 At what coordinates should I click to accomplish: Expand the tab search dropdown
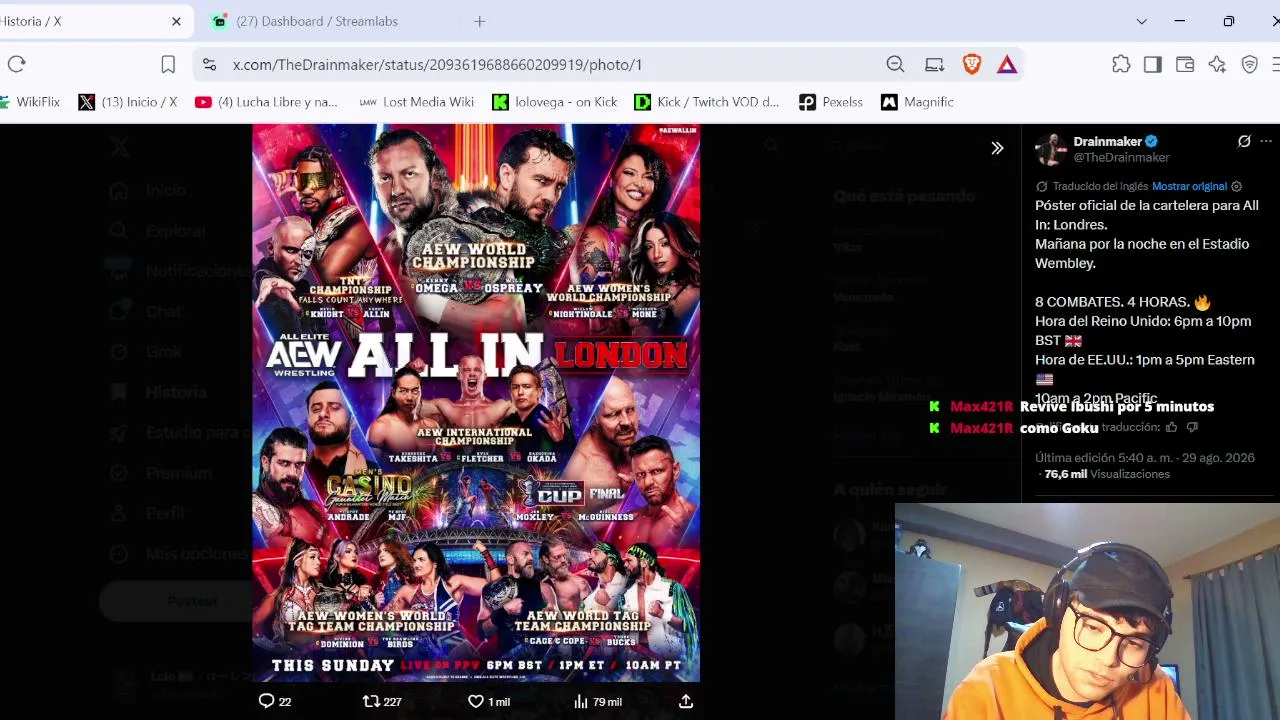tap(1141, 21)
